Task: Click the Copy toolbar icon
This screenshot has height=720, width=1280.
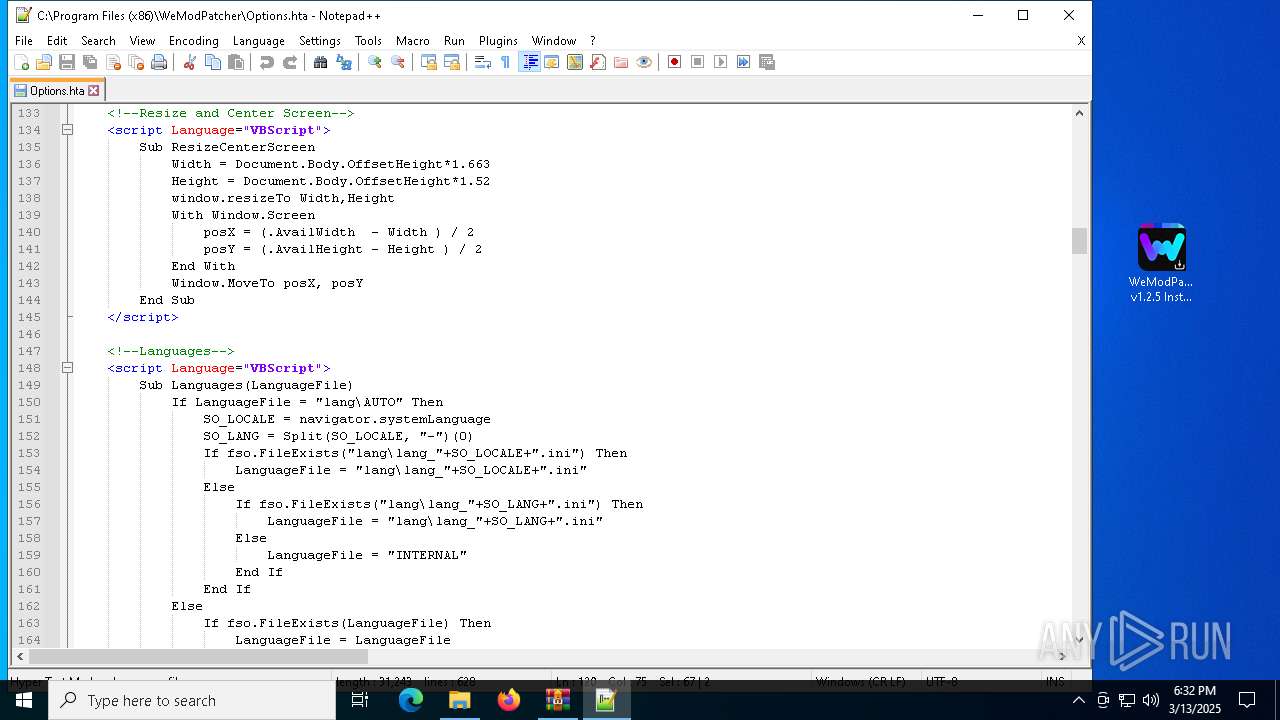Action: coord(213,62)
